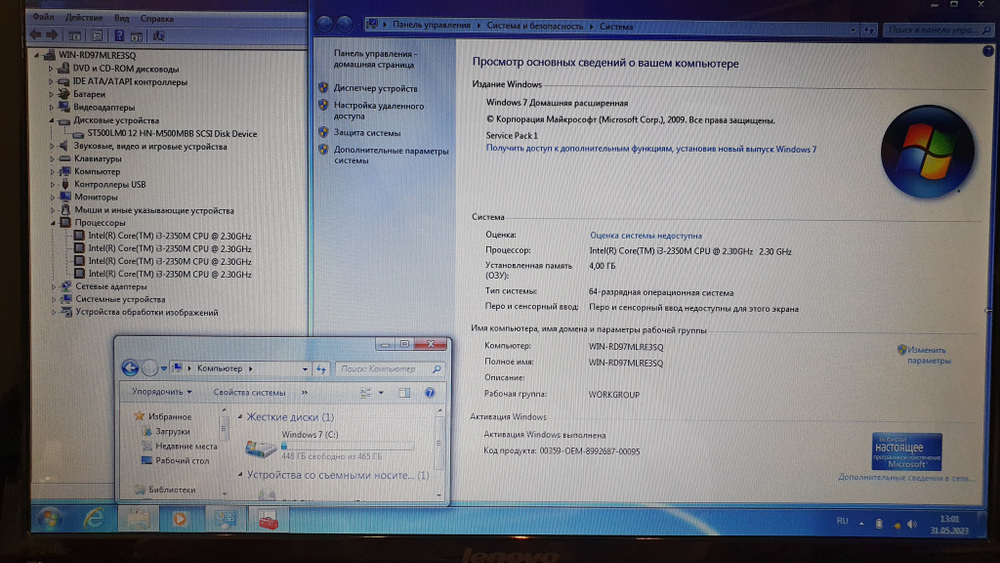Click Система и безопасность breadcrumb
The height and width of the screenshot is (563, 1000).
tap(534, 26)
